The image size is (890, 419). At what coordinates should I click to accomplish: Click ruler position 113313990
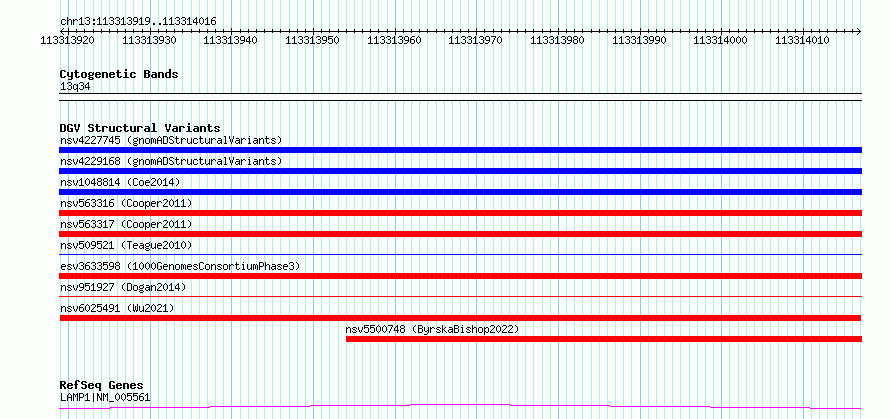pyautogui.click(x=640, y=40)
